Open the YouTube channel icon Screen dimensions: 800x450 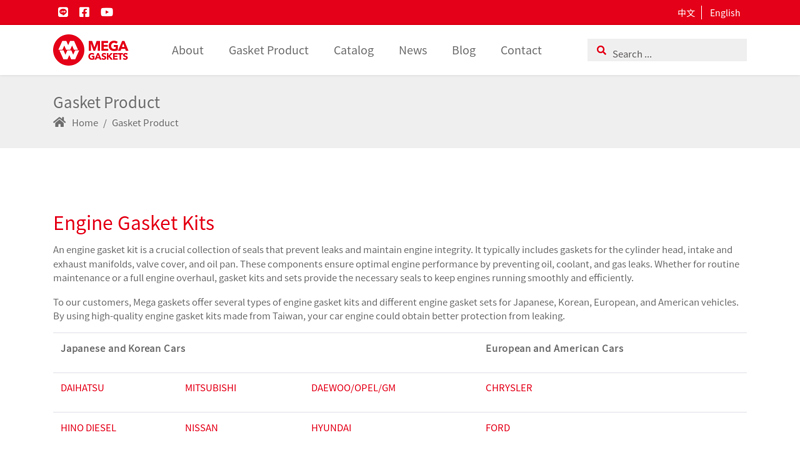tap(107, 12)
